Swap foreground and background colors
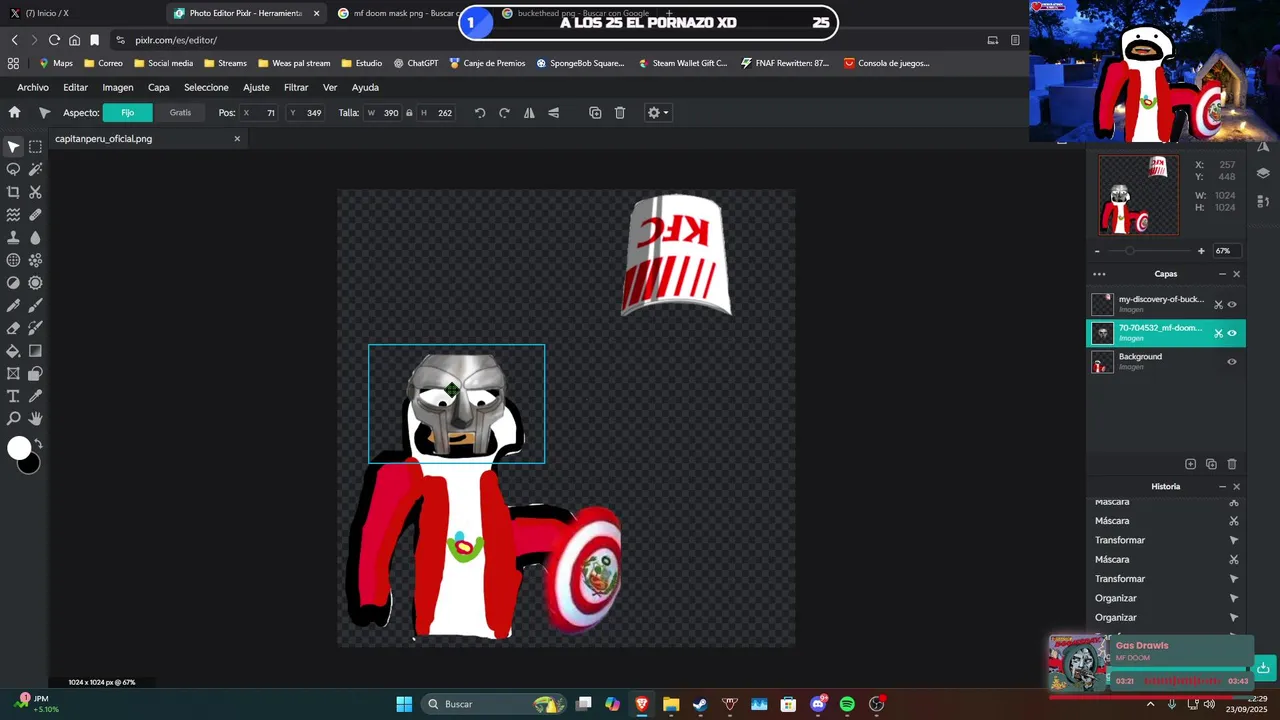This screenshot has width=1280, height=720. [39, 443]
